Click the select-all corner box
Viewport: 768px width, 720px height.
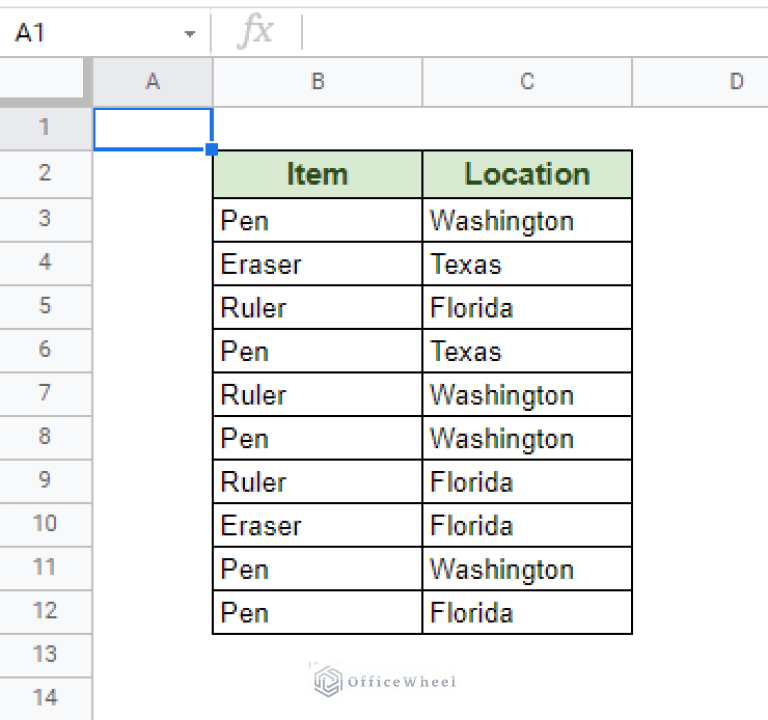[42, 78]
